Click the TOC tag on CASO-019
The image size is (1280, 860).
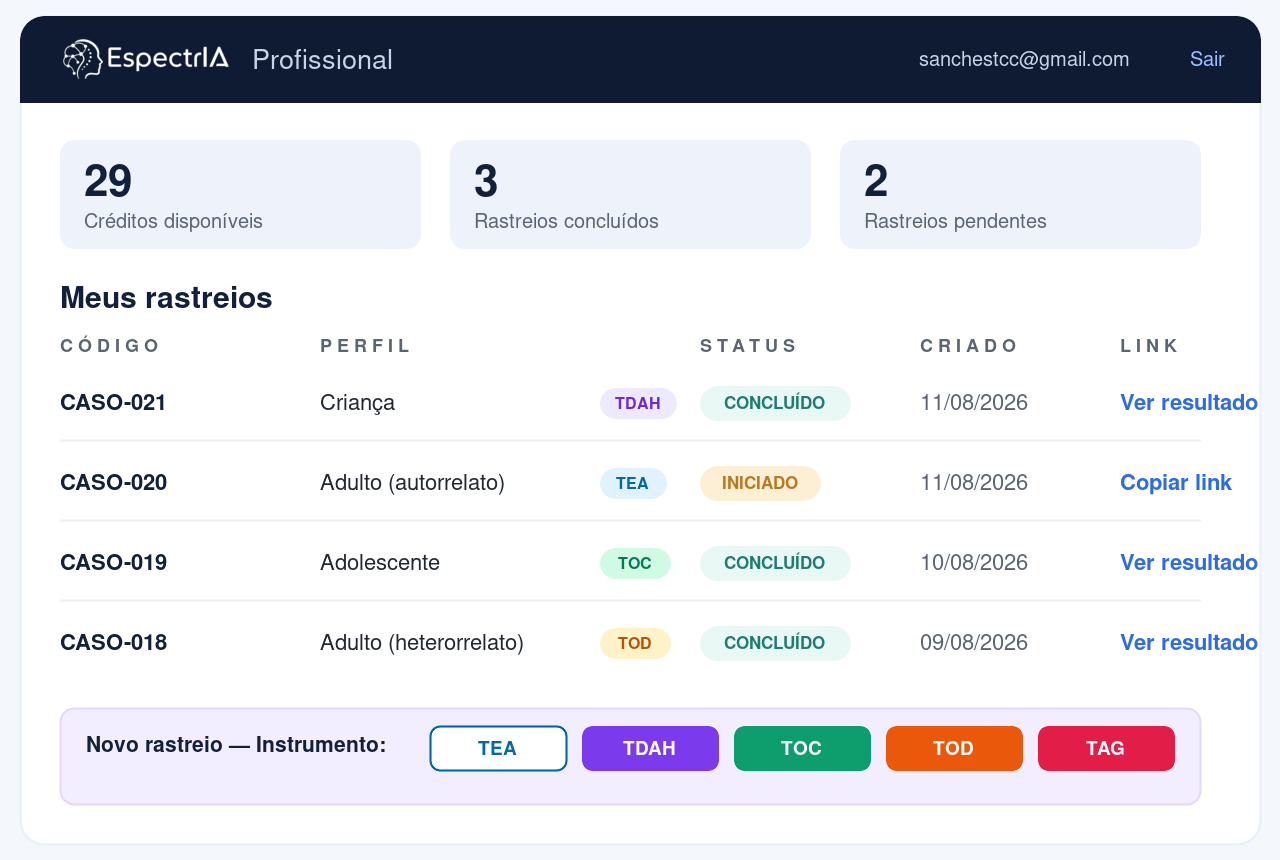(635, 563)
